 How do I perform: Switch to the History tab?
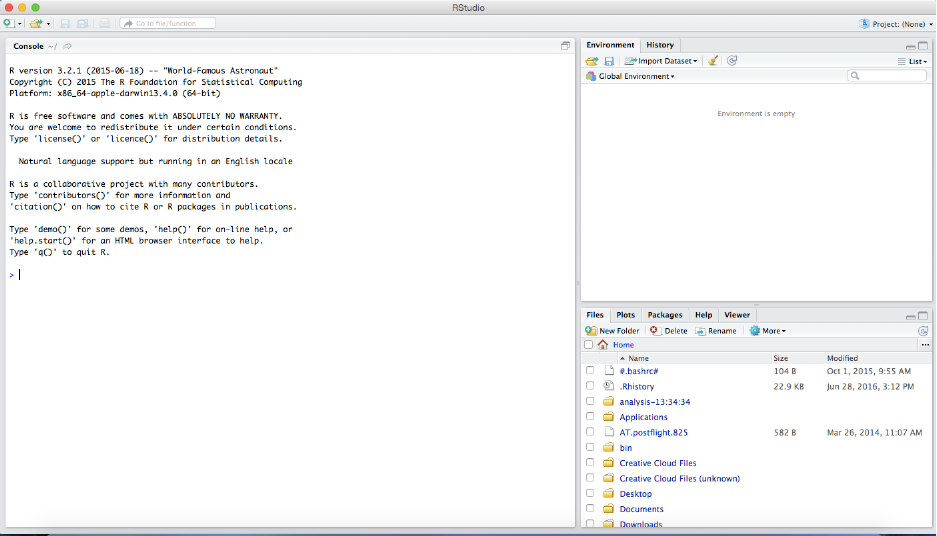(659, 45)
